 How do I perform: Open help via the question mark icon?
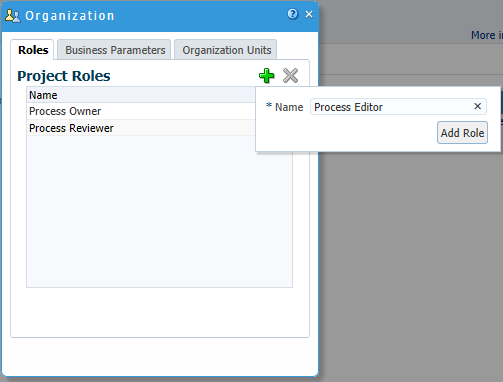tap(293, 14)
